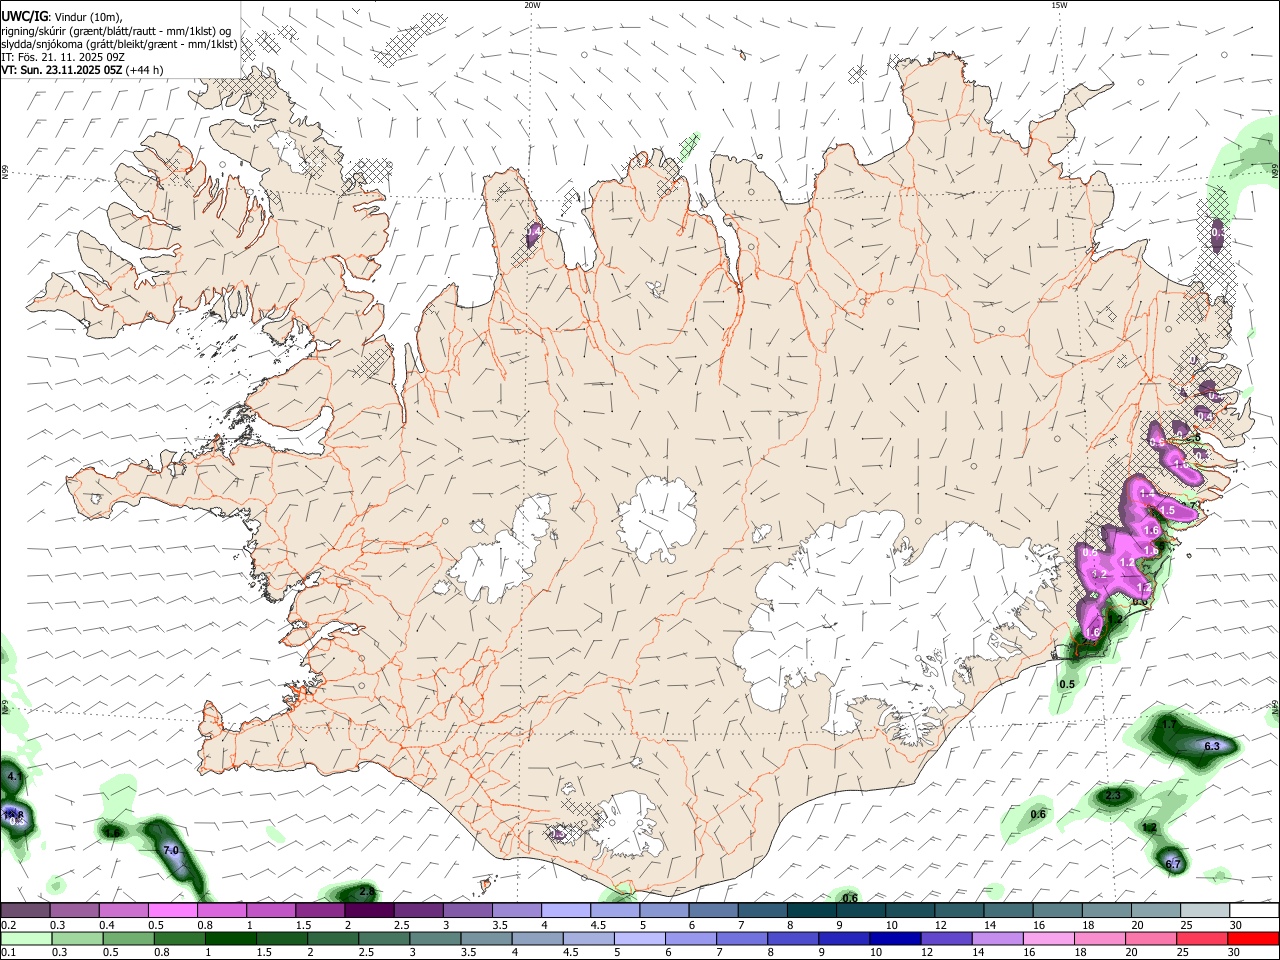Click the '1.7' rainfall value
The height and width of the screenshot is (960, 1280).
[x=1169, y=724]
